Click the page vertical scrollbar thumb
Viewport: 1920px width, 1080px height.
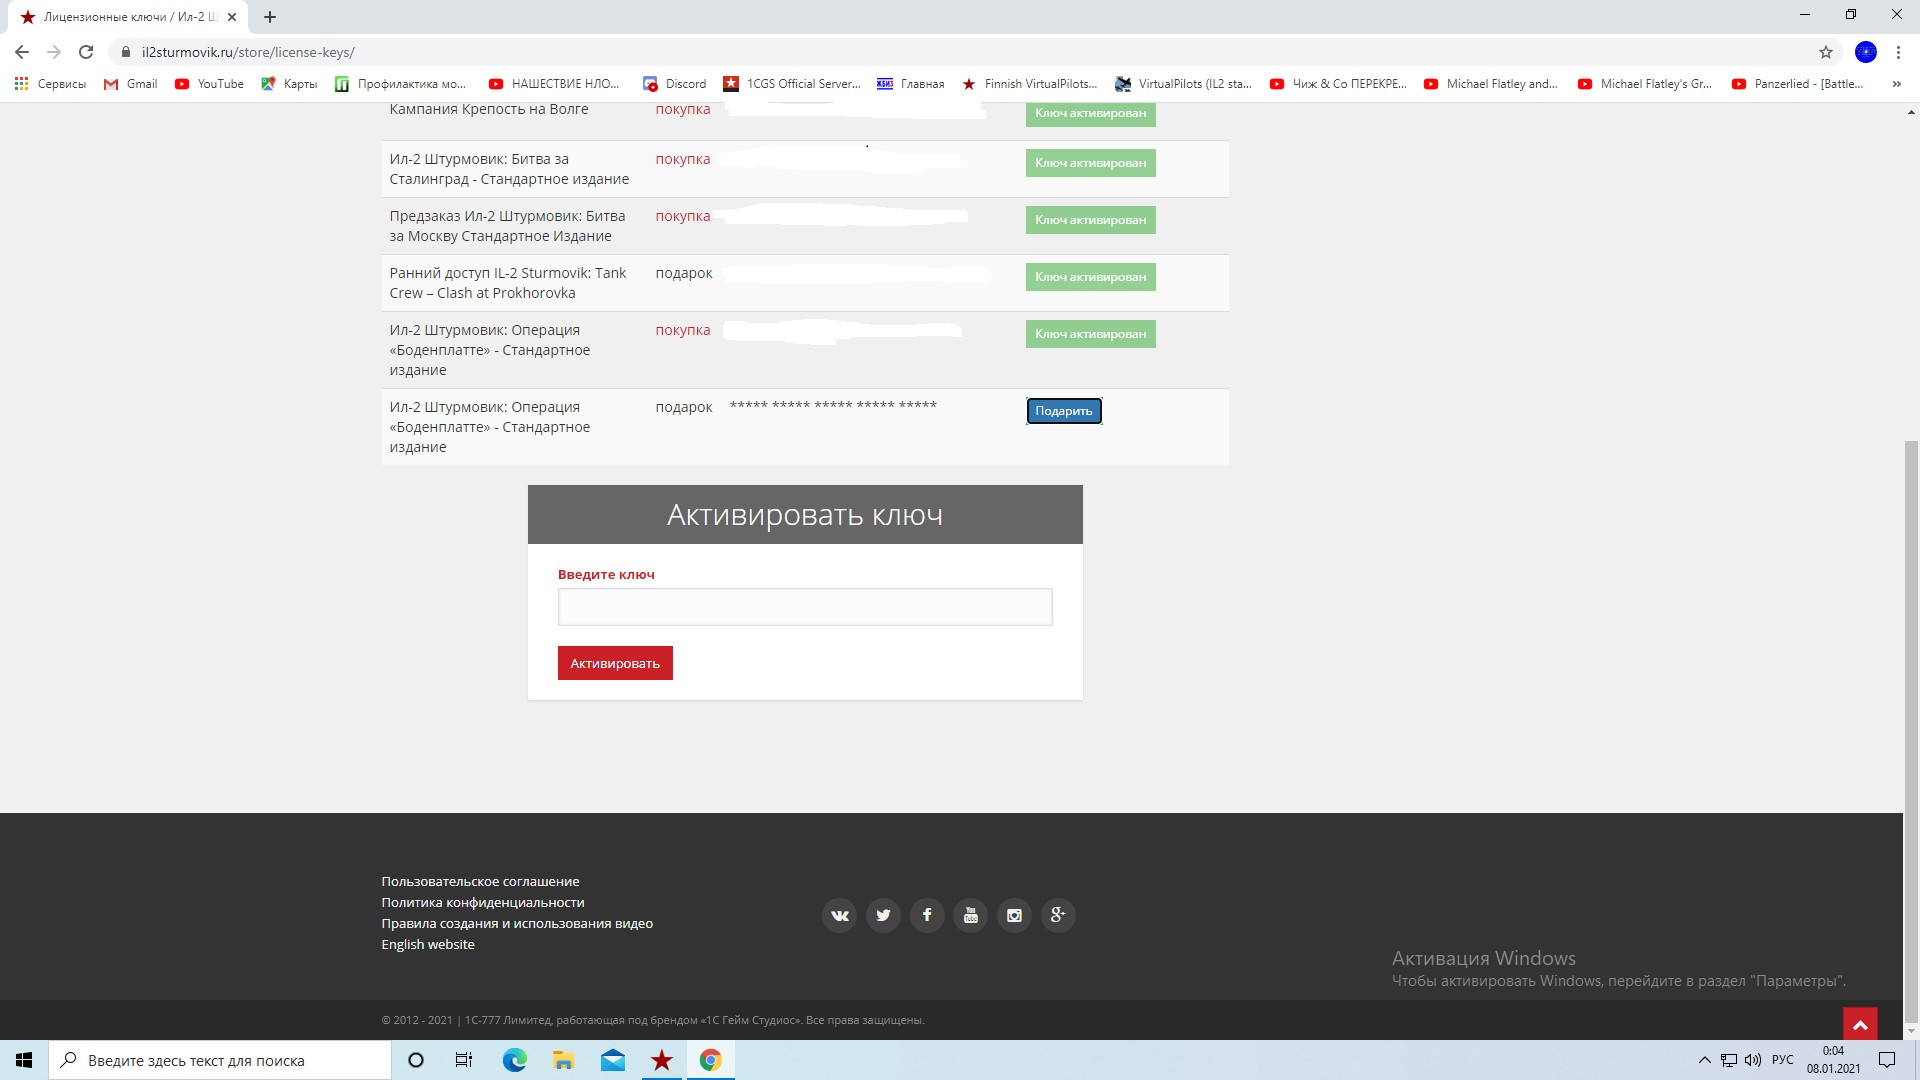pyautogui.click(x=1911, y=730)
